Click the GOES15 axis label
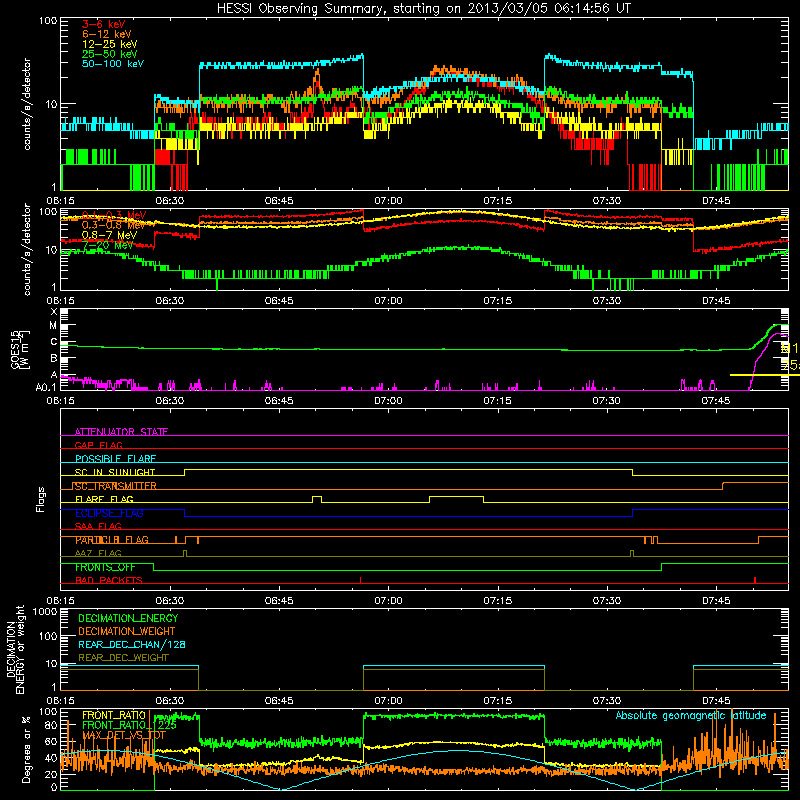 click(x=19, y=350)
